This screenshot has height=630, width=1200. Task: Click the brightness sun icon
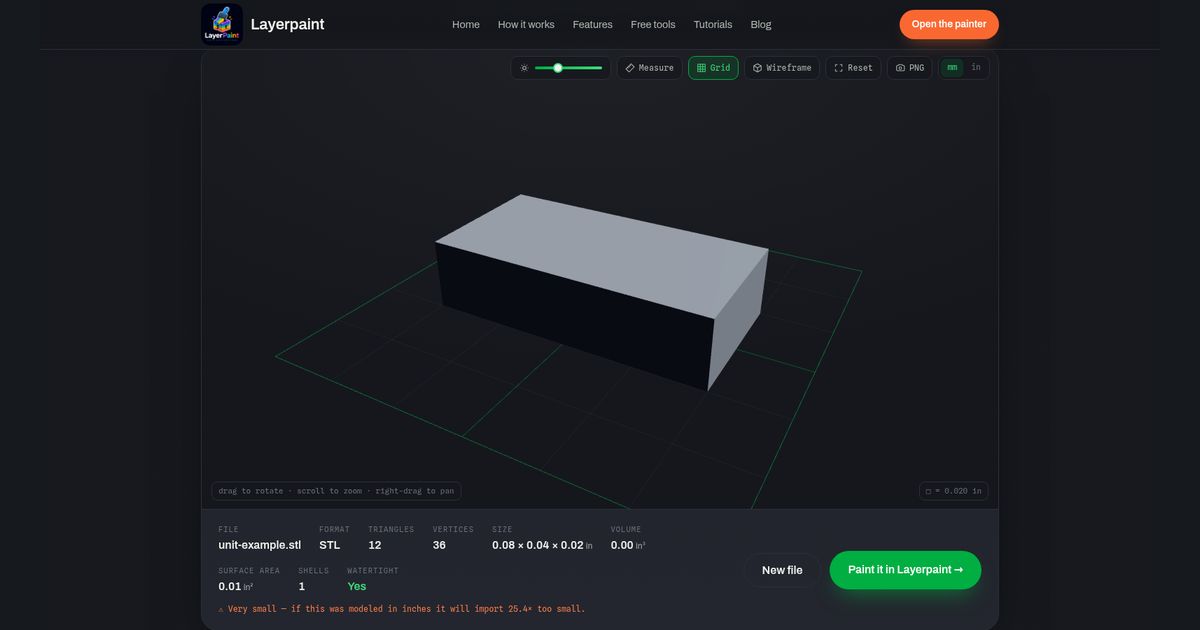(525, 68)
